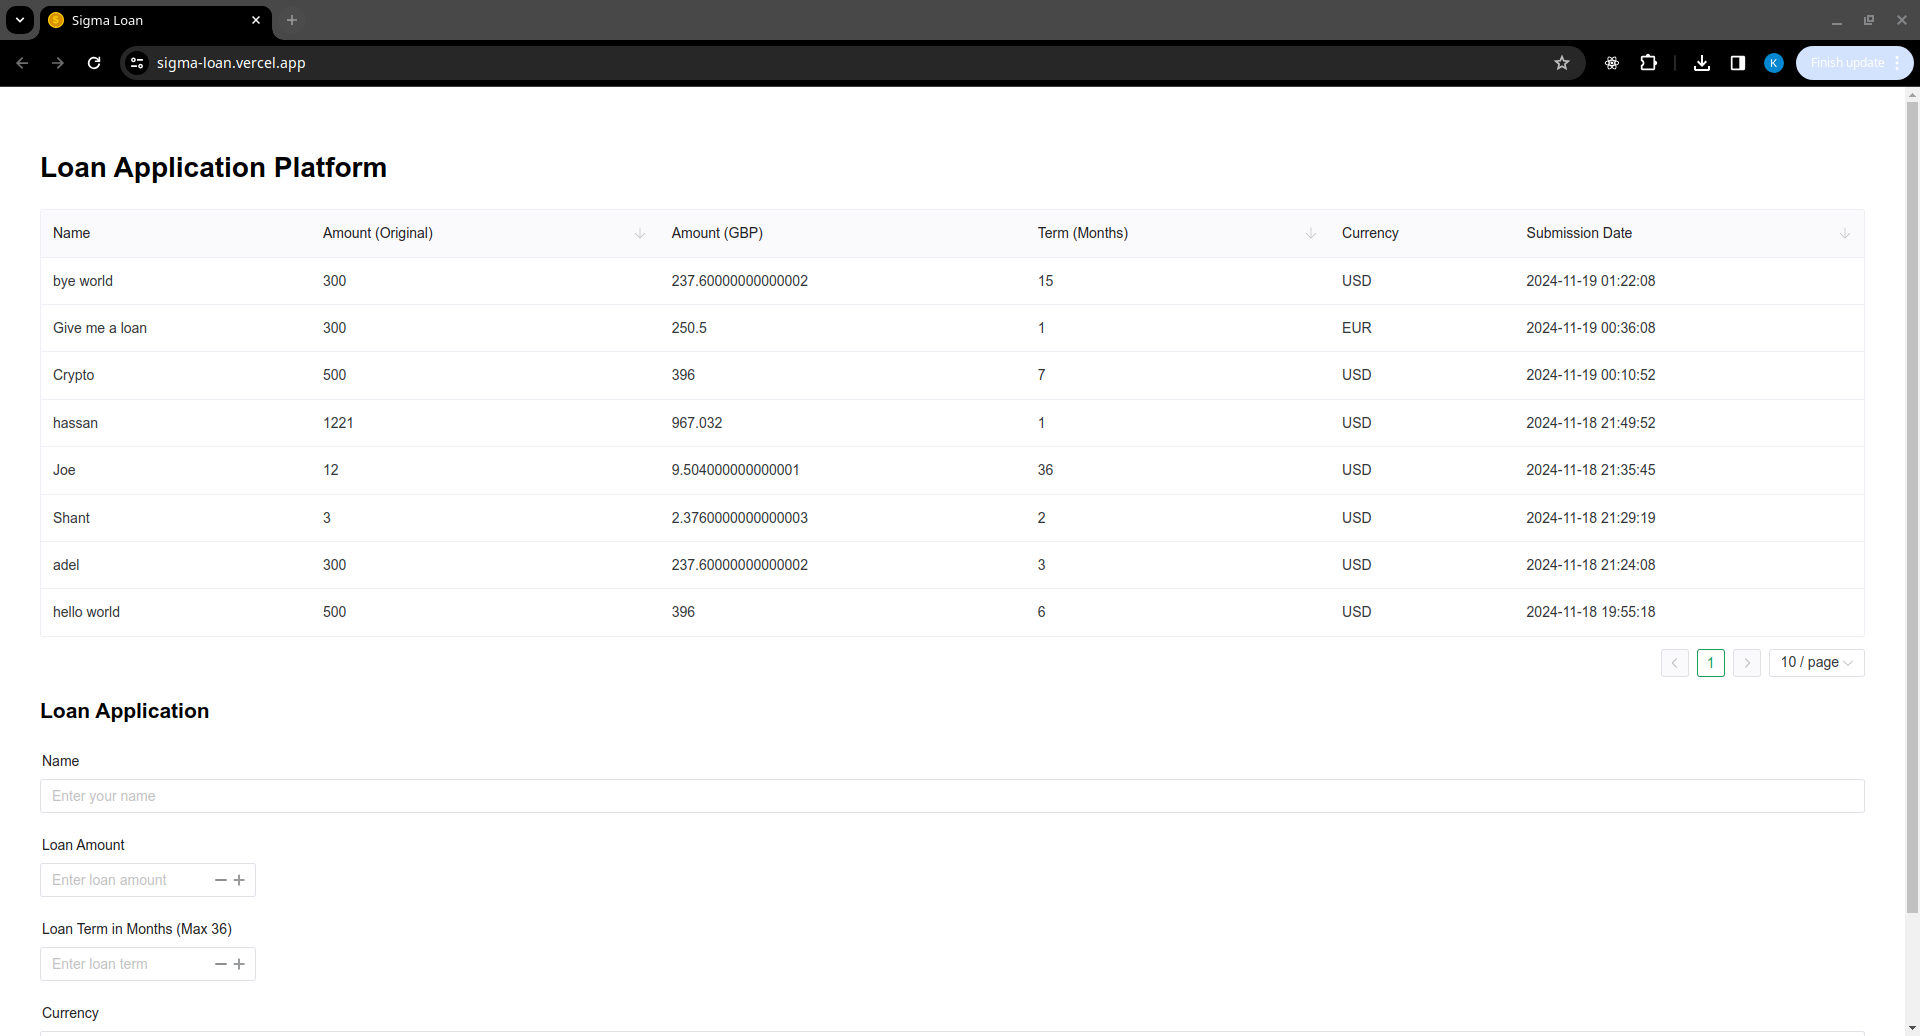Click date 2024-11-18 21:49:52
The image size is (1920, 1036).
tap(1591, 423)
